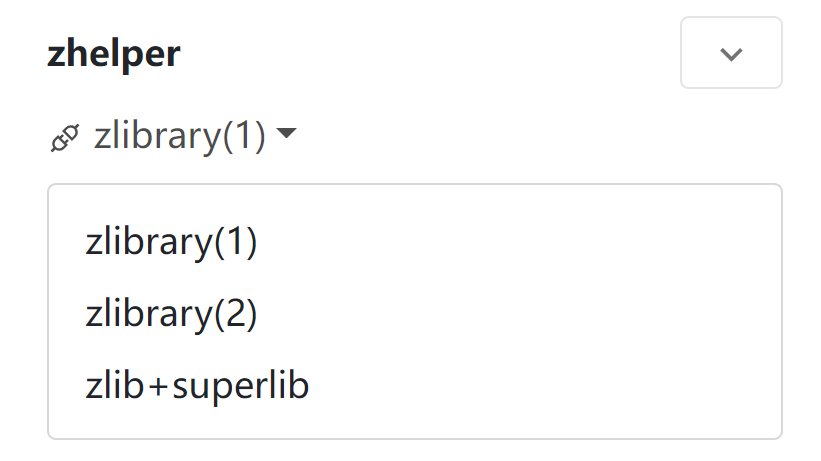
Task: Select zlibrary(1) option in the list
Action: (x=171, y=243)
